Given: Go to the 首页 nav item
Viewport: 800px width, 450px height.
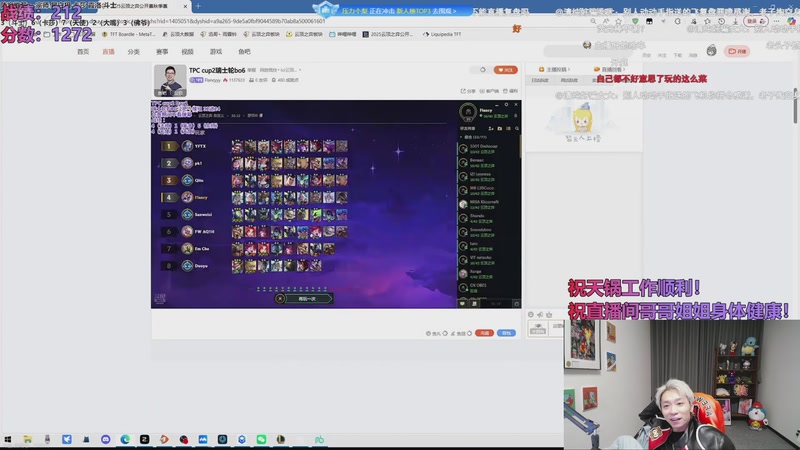Looking at the screenshot, I should pyautogui.click(x=83, y=52).
